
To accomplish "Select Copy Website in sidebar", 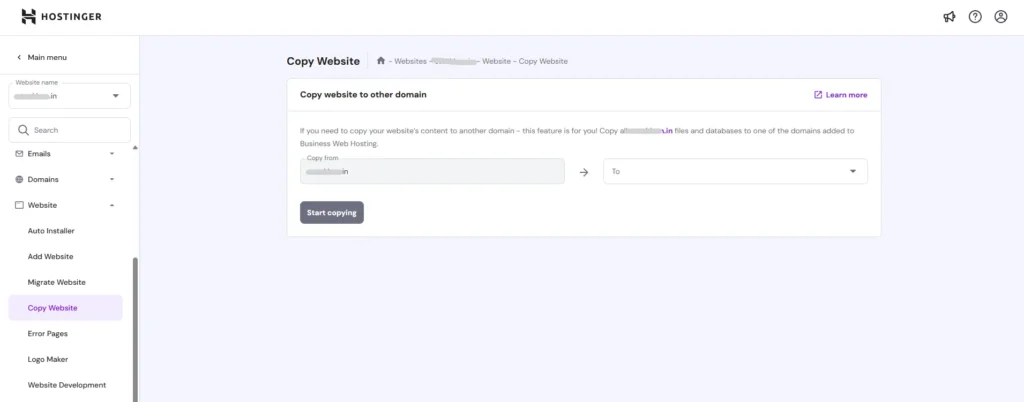I will pos(65,308).
